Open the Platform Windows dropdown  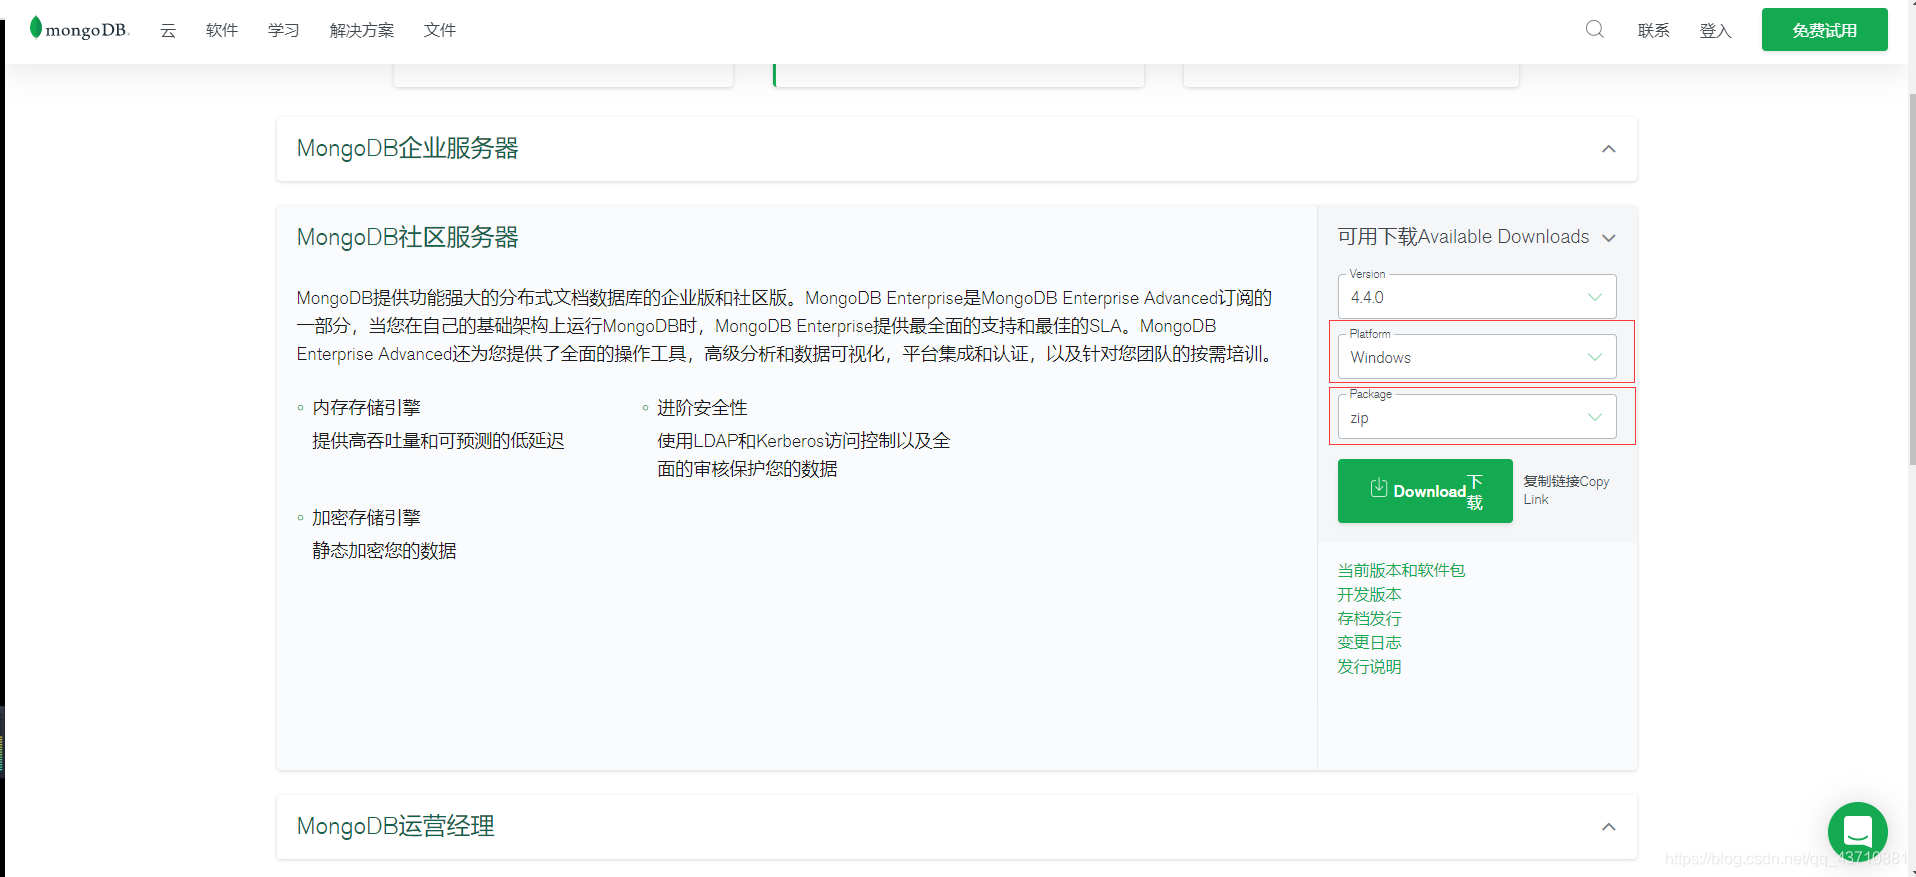tap(1477, 356)
